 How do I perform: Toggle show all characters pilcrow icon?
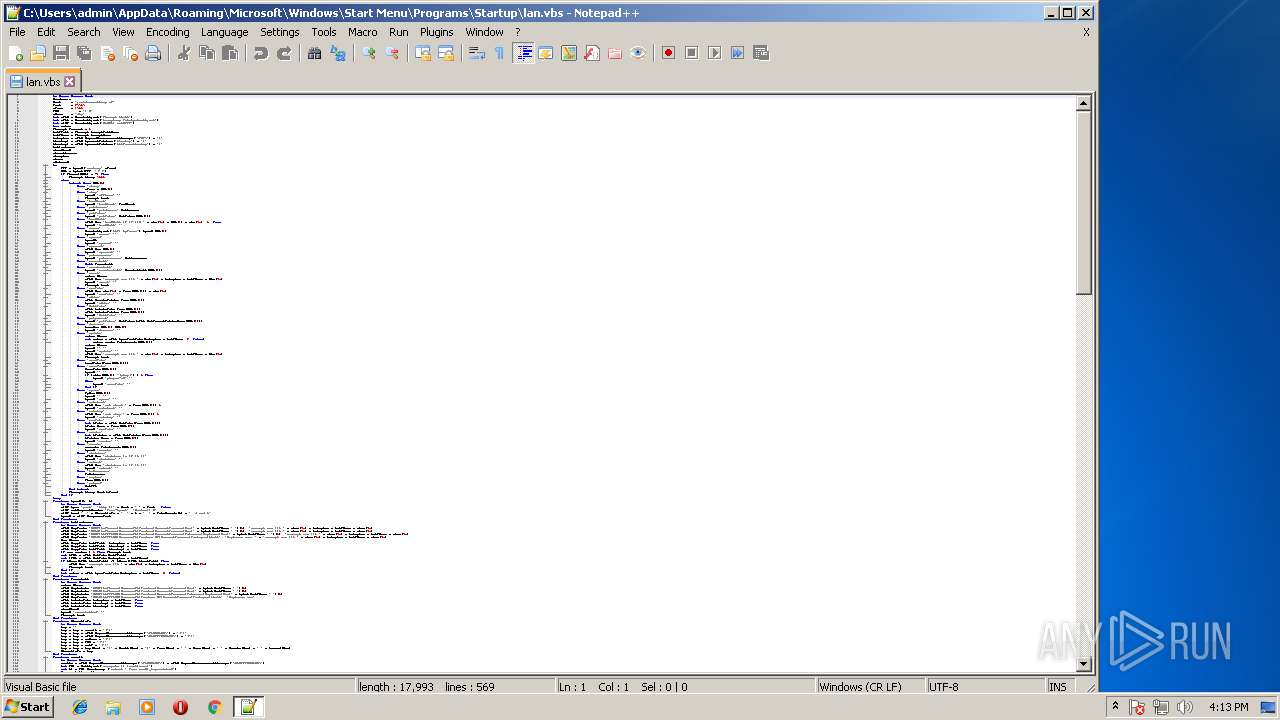500,53
